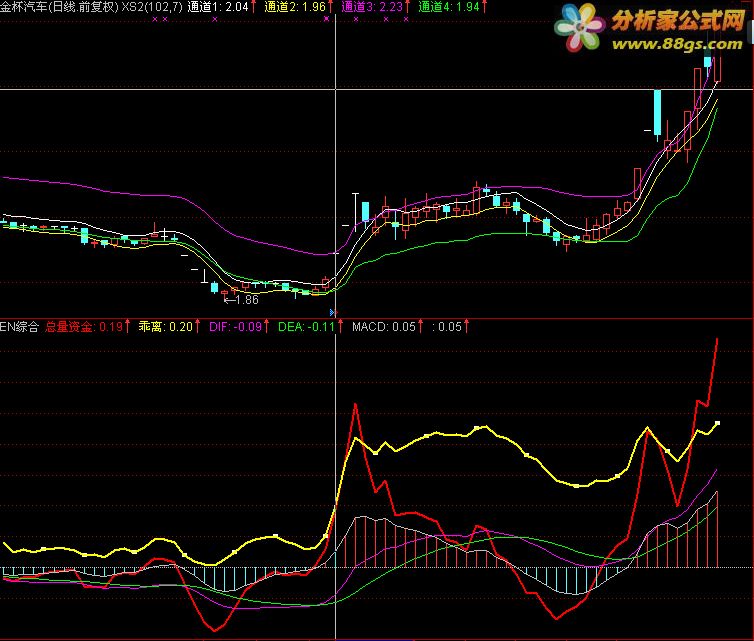Click the www.88gs.com link

(677, 45)
